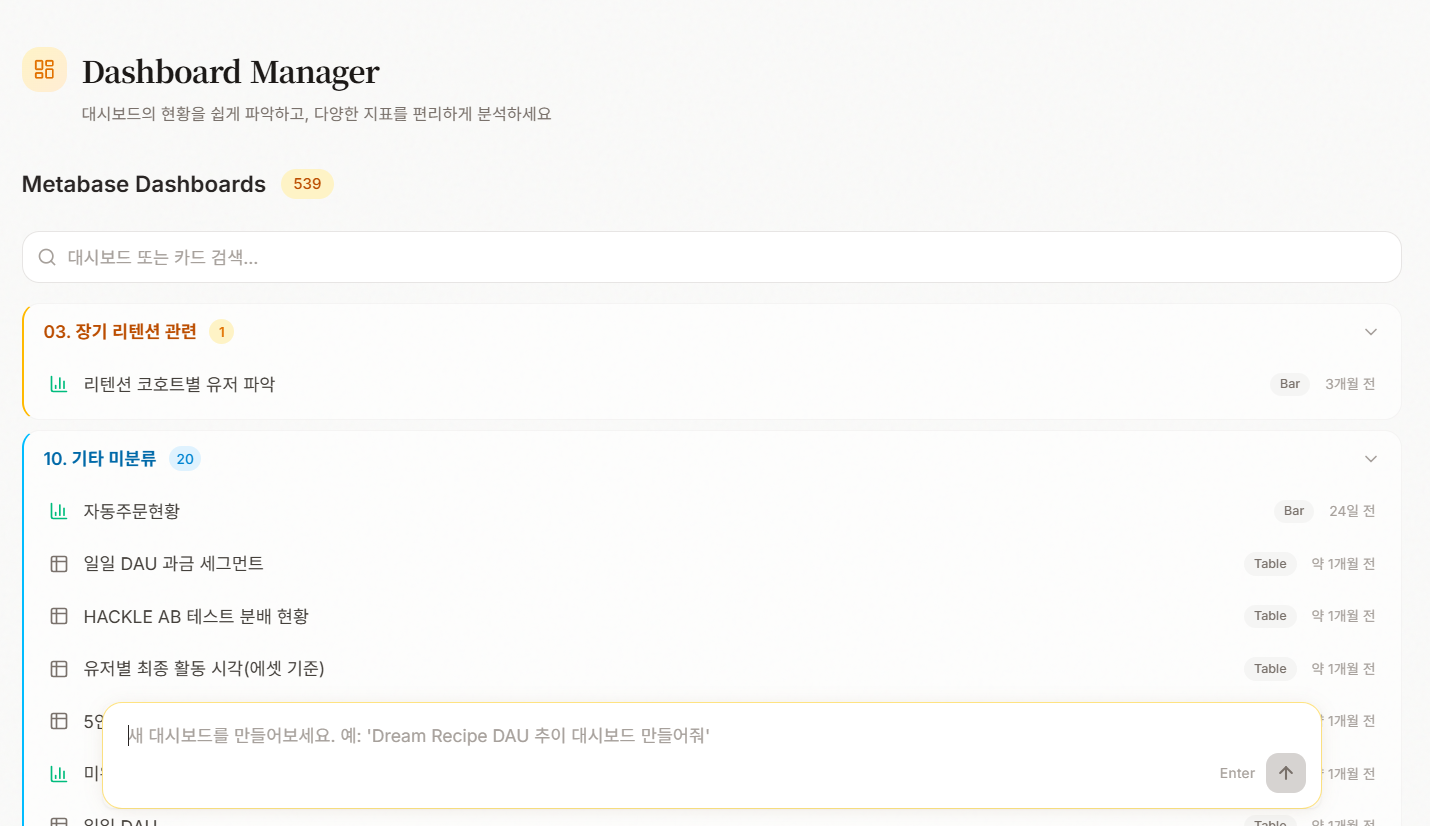Open 리텐션 코호트별 유저 파악 item
Screen dimensions: 1430x826
coord(712,384)
